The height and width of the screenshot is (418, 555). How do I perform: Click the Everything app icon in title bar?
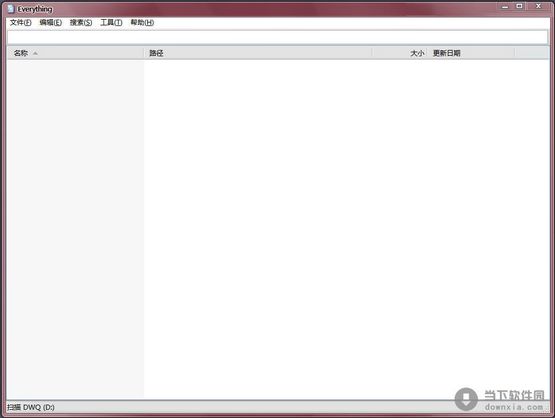[11, 9]
